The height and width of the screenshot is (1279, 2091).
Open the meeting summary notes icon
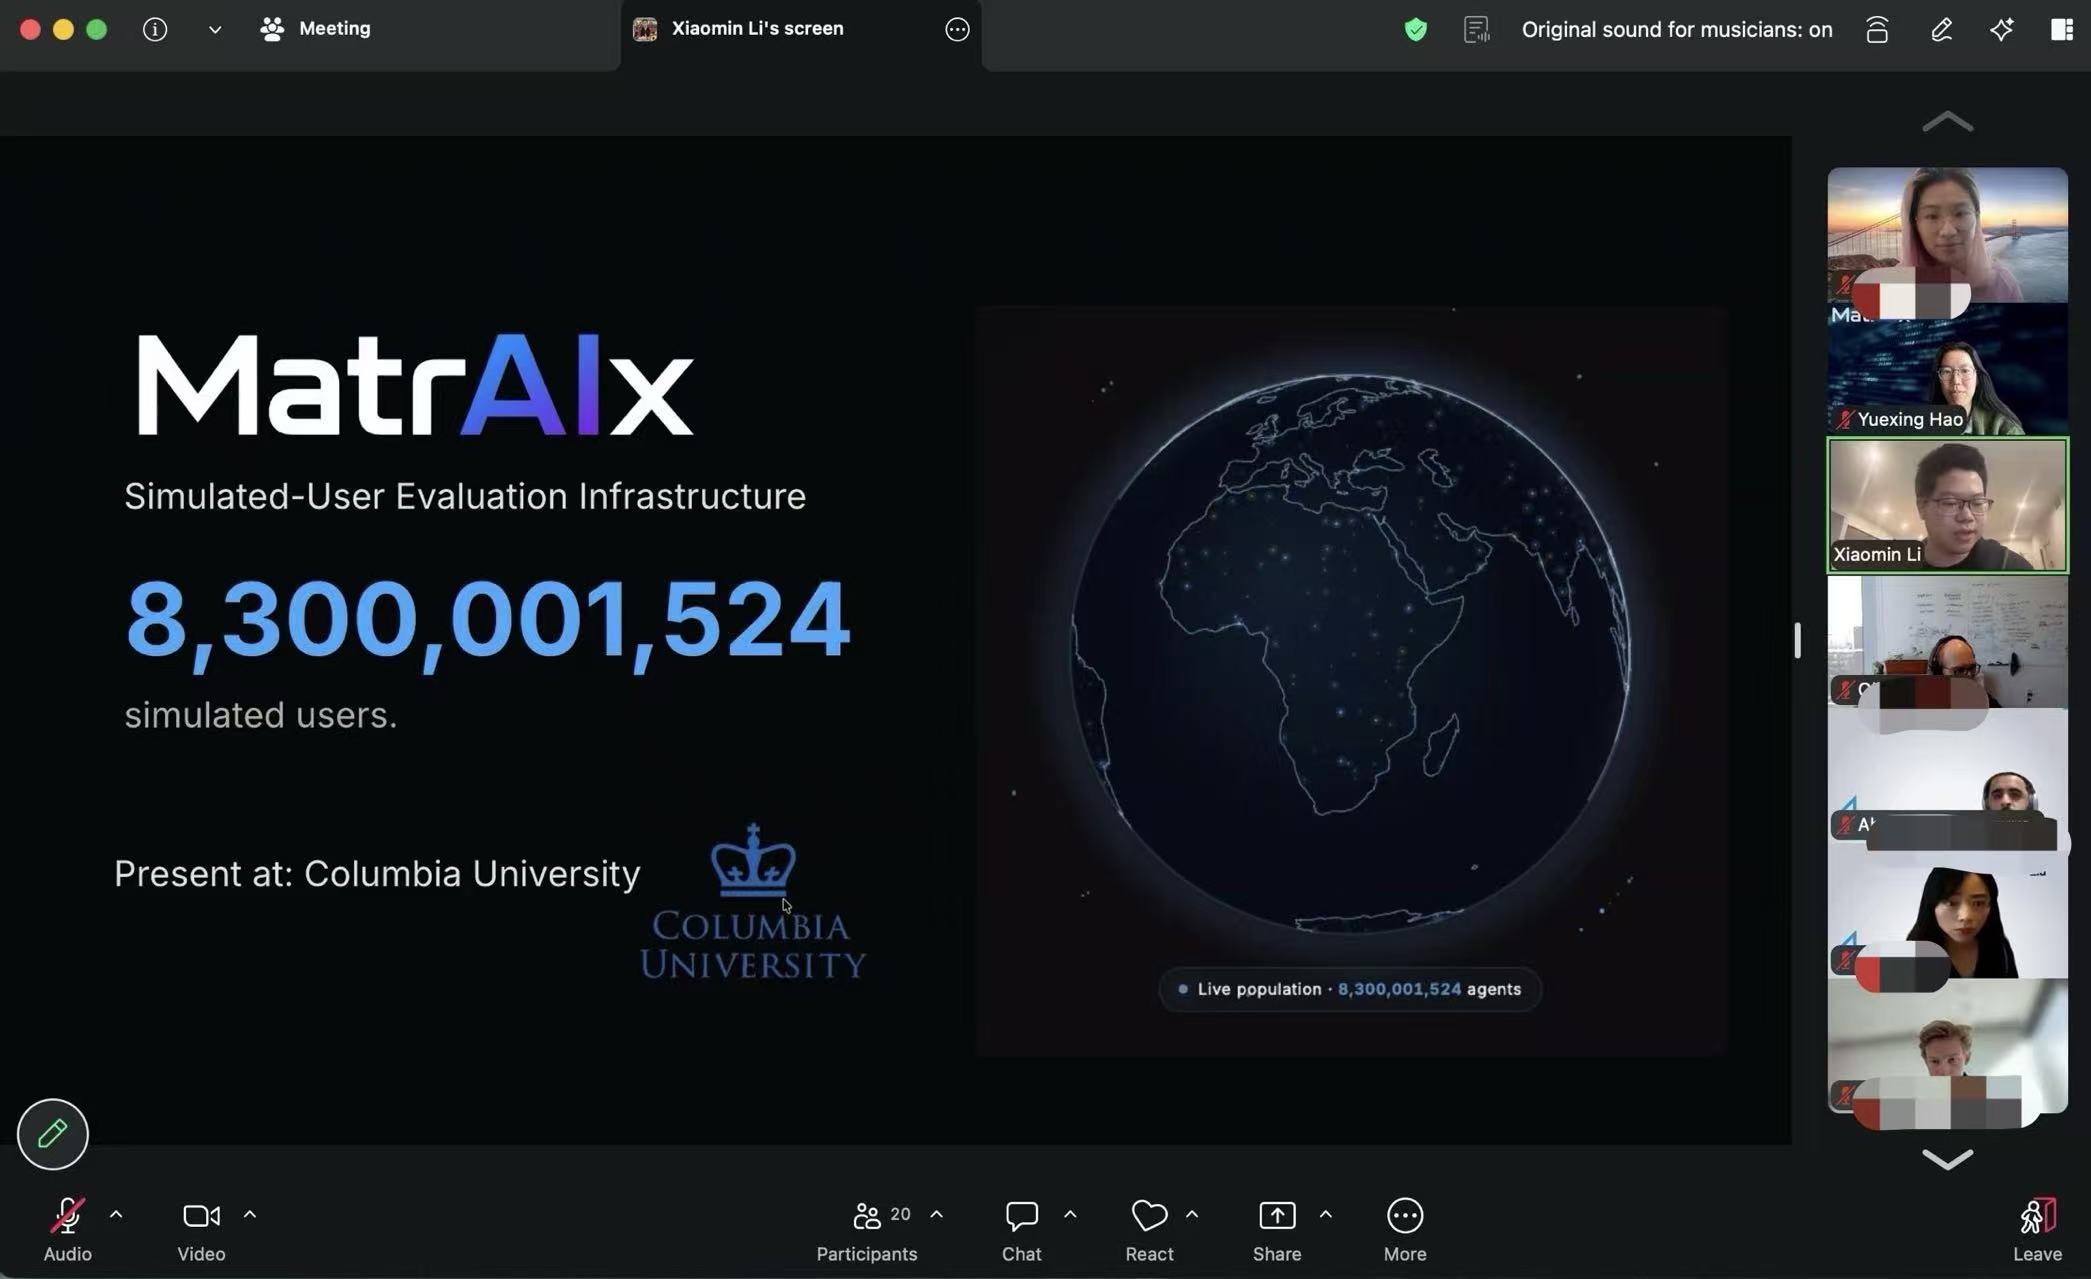pyautogui.click(x=1477, y=30)
